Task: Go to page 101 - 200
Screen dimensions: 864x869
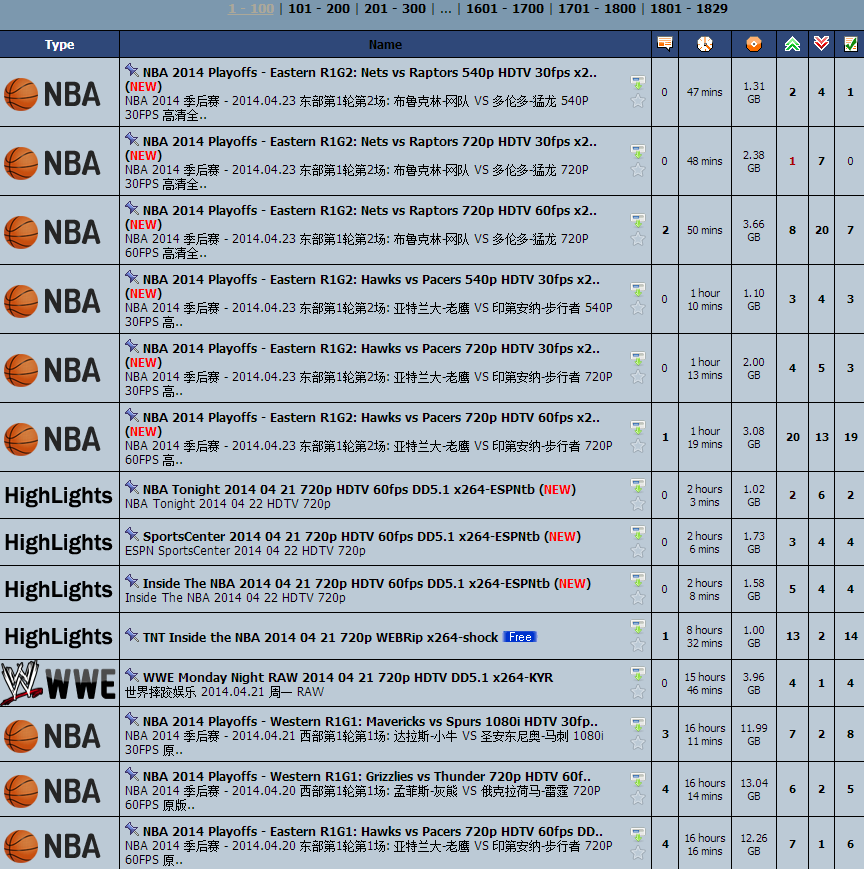Action: [x=319, y=9]
